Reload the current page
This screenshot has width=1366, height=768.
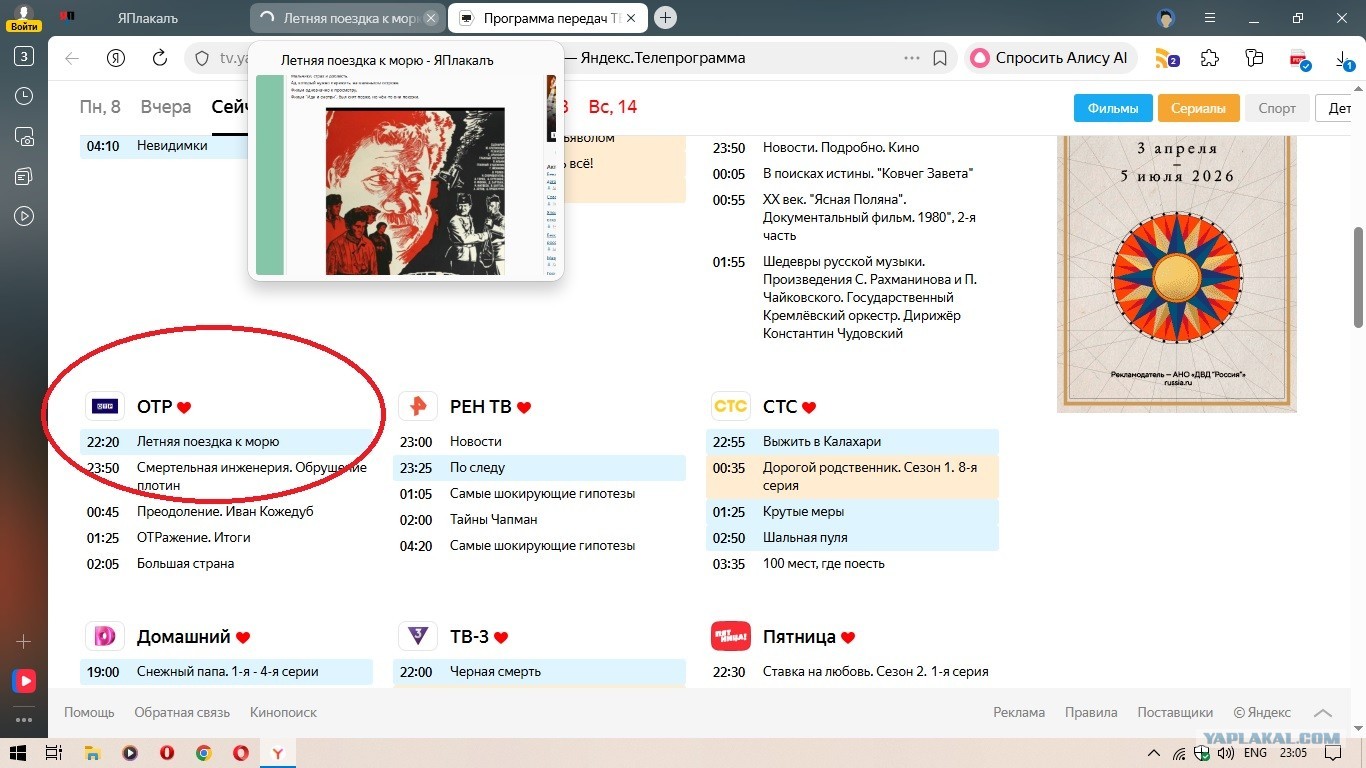point(160,58)
